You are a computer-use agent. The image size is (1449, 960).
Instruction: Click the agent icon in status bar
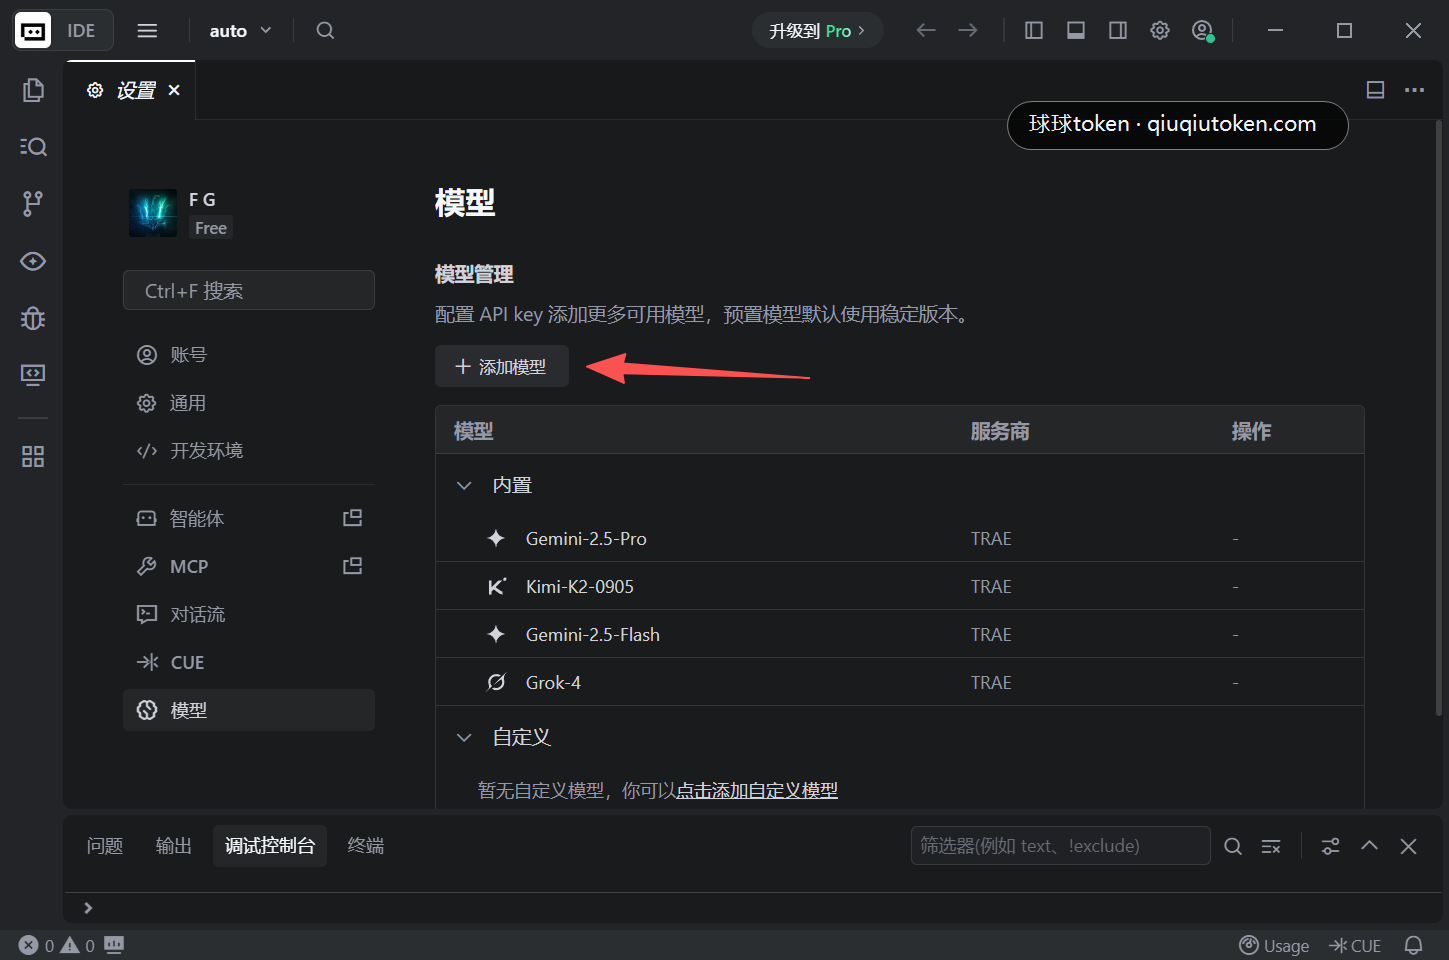(114, 944)
